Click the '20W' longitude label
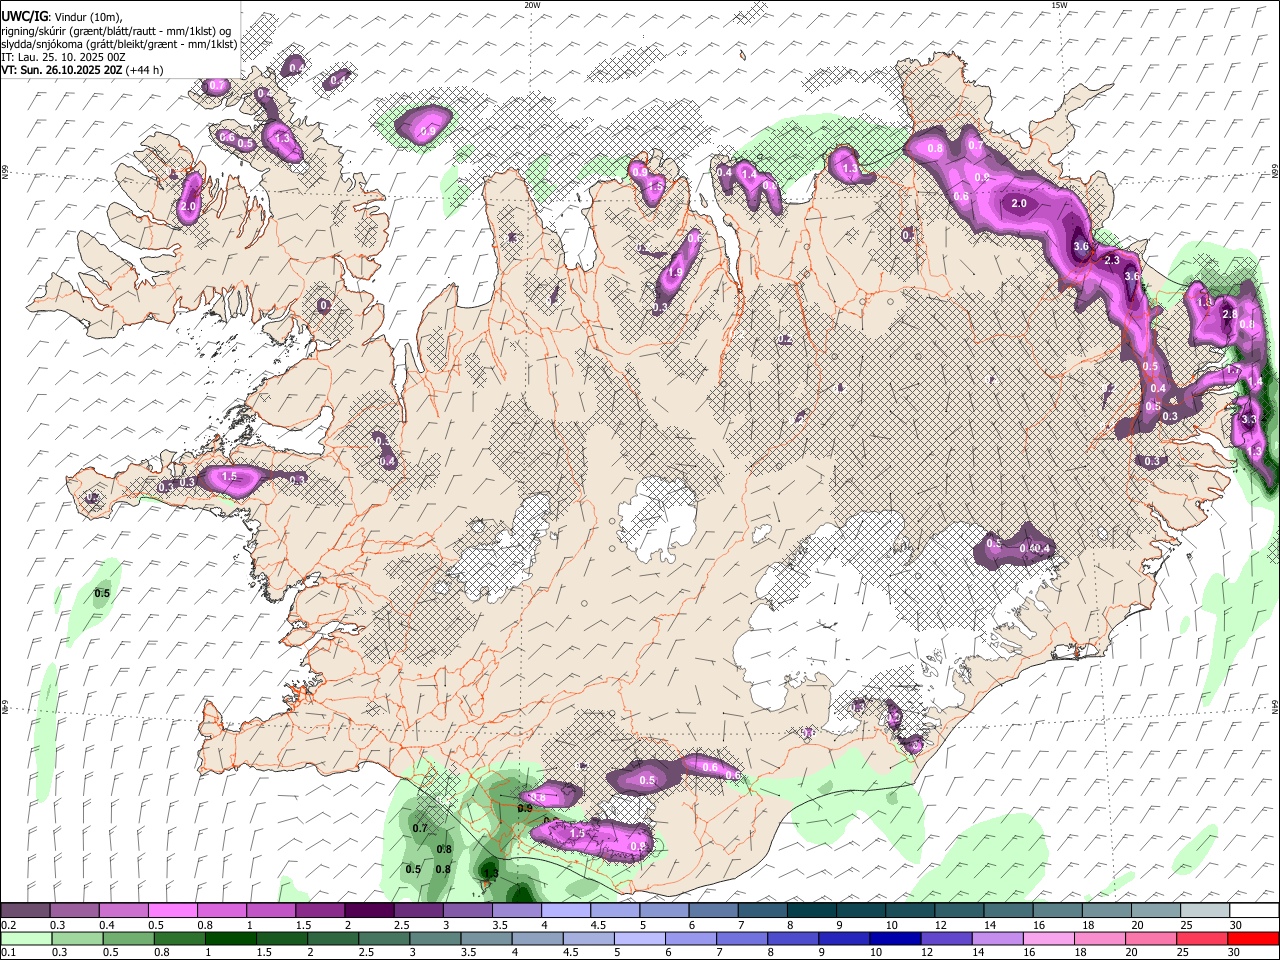1280x960 pixels. 532,5
